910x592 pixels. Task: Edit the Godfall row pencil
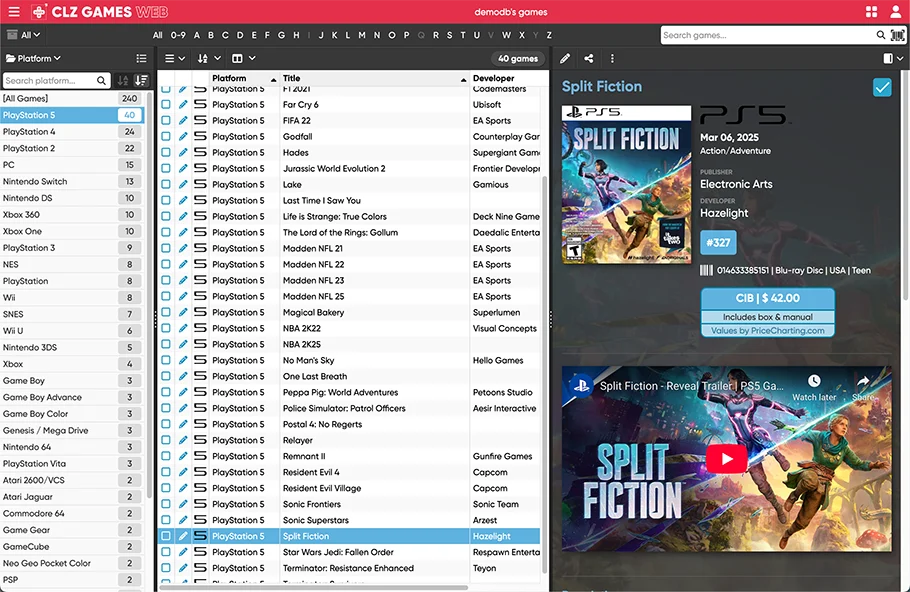point(183,136)
